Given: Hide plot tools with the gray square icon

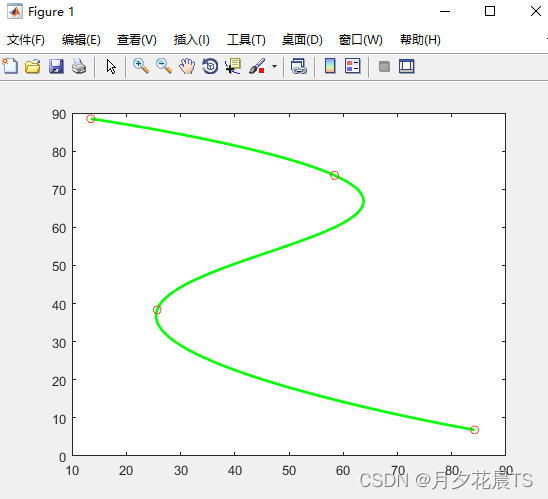Looking at the screenshot, I should (384, 66).
